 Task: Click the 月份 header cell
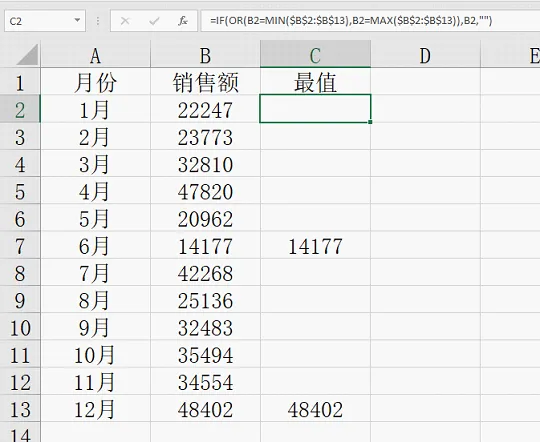(95, 82)
